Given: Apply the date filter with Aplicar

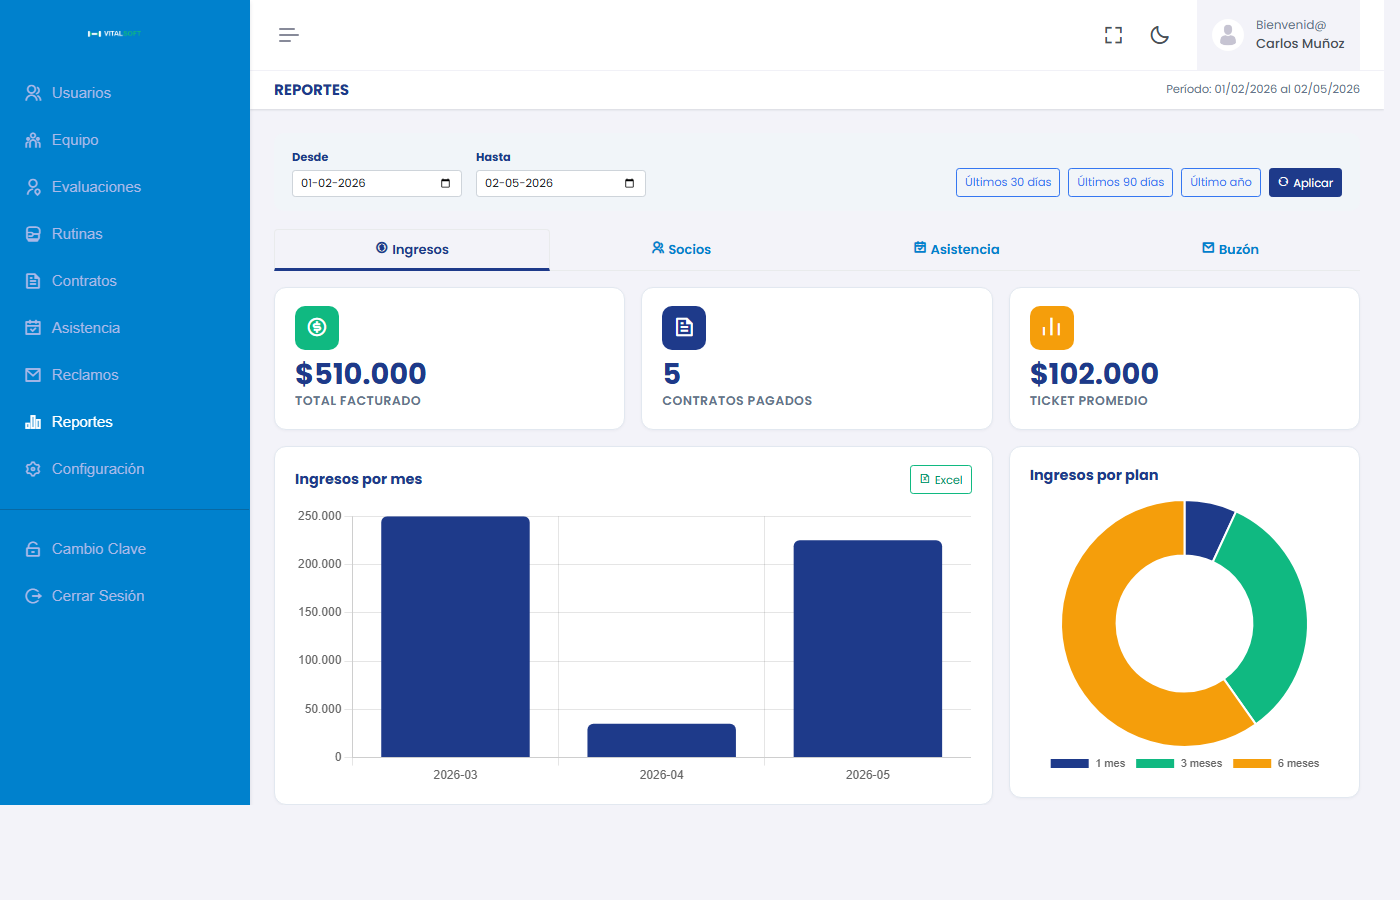Looking at the screenshot, I should coord(1305,182).
